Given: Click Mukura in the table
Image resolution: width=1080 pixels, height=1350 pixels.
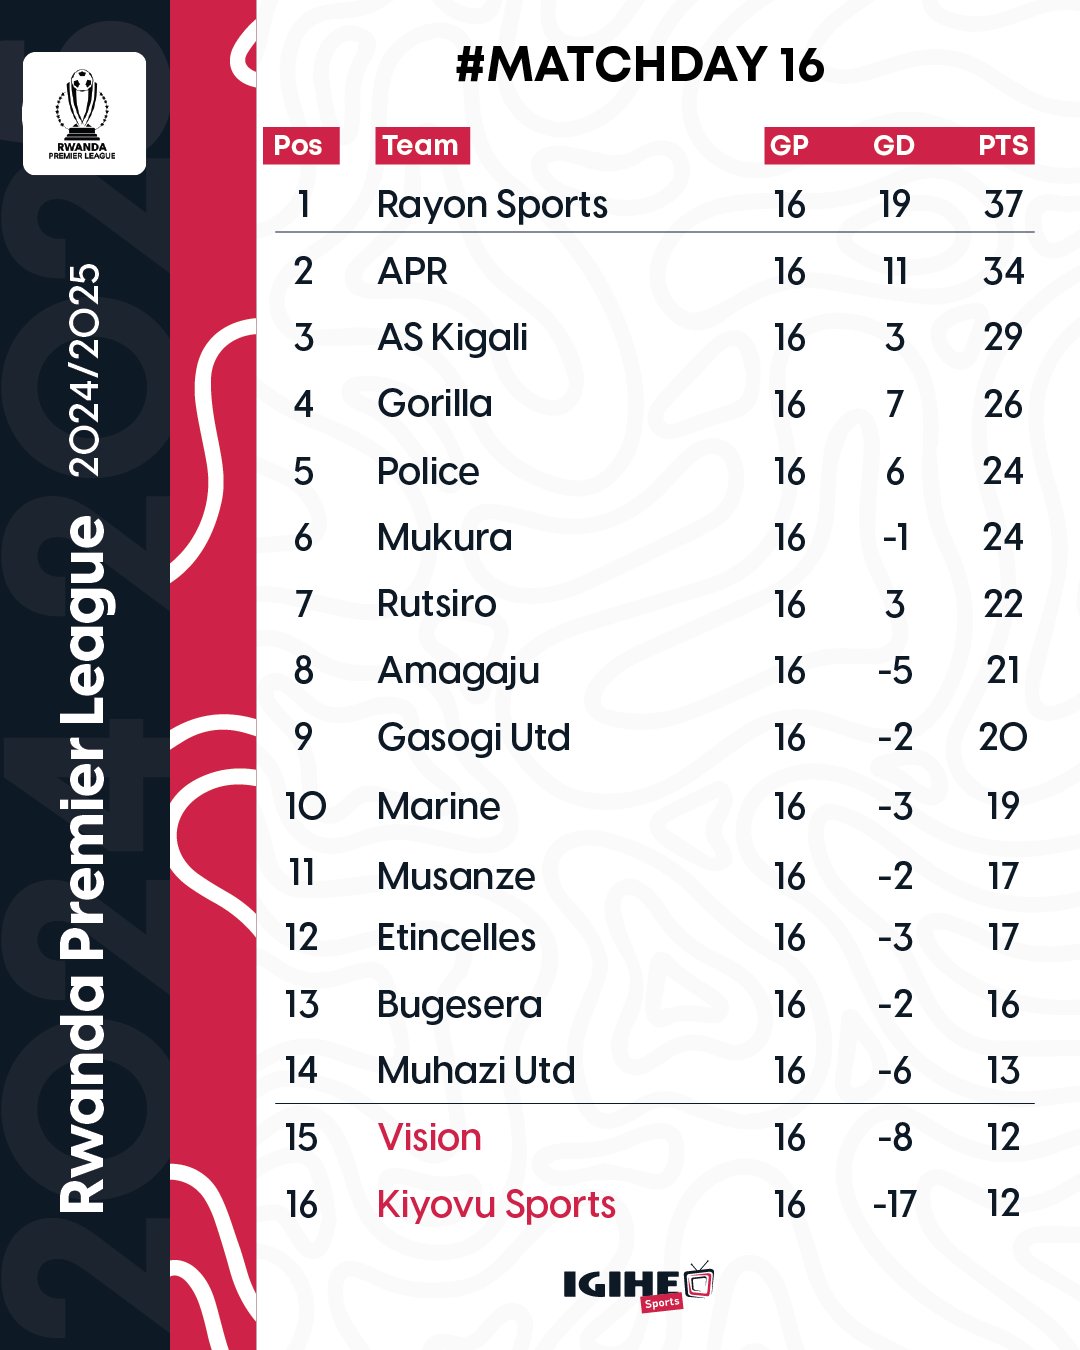Looking at the screenshot, I should point(445,538).
